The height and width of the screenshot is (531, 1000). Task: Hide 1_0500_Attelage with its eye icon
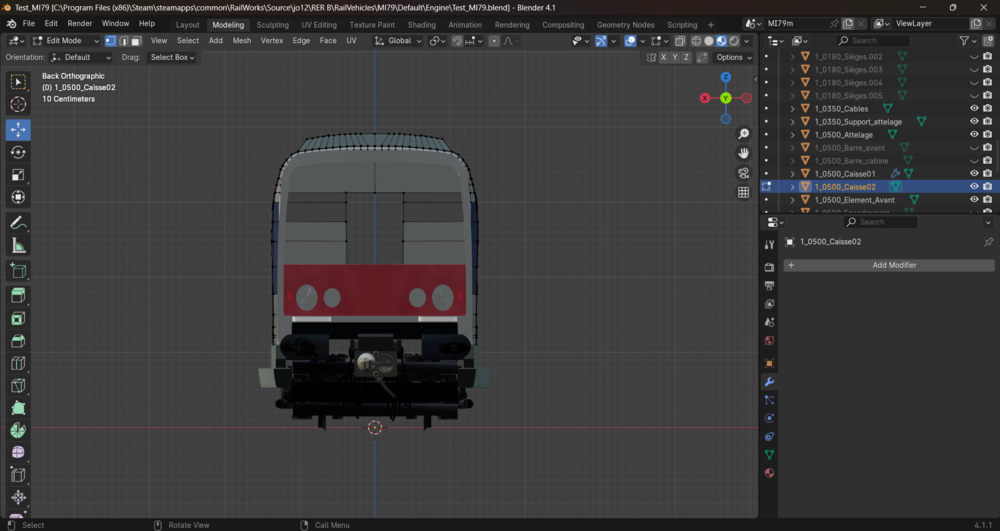tap(974, 135)
